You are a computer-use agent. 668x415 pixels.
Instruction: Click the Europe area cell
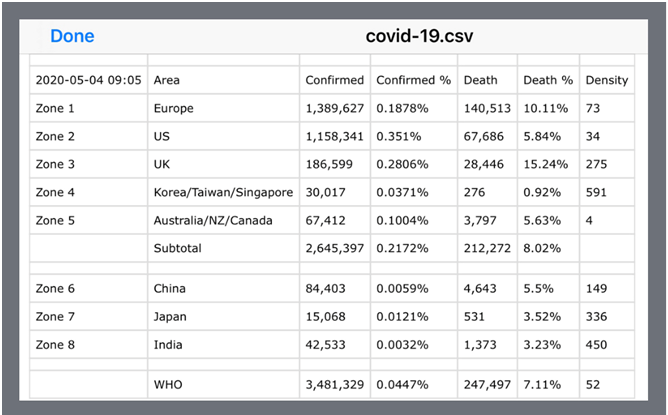coord(174,108)
